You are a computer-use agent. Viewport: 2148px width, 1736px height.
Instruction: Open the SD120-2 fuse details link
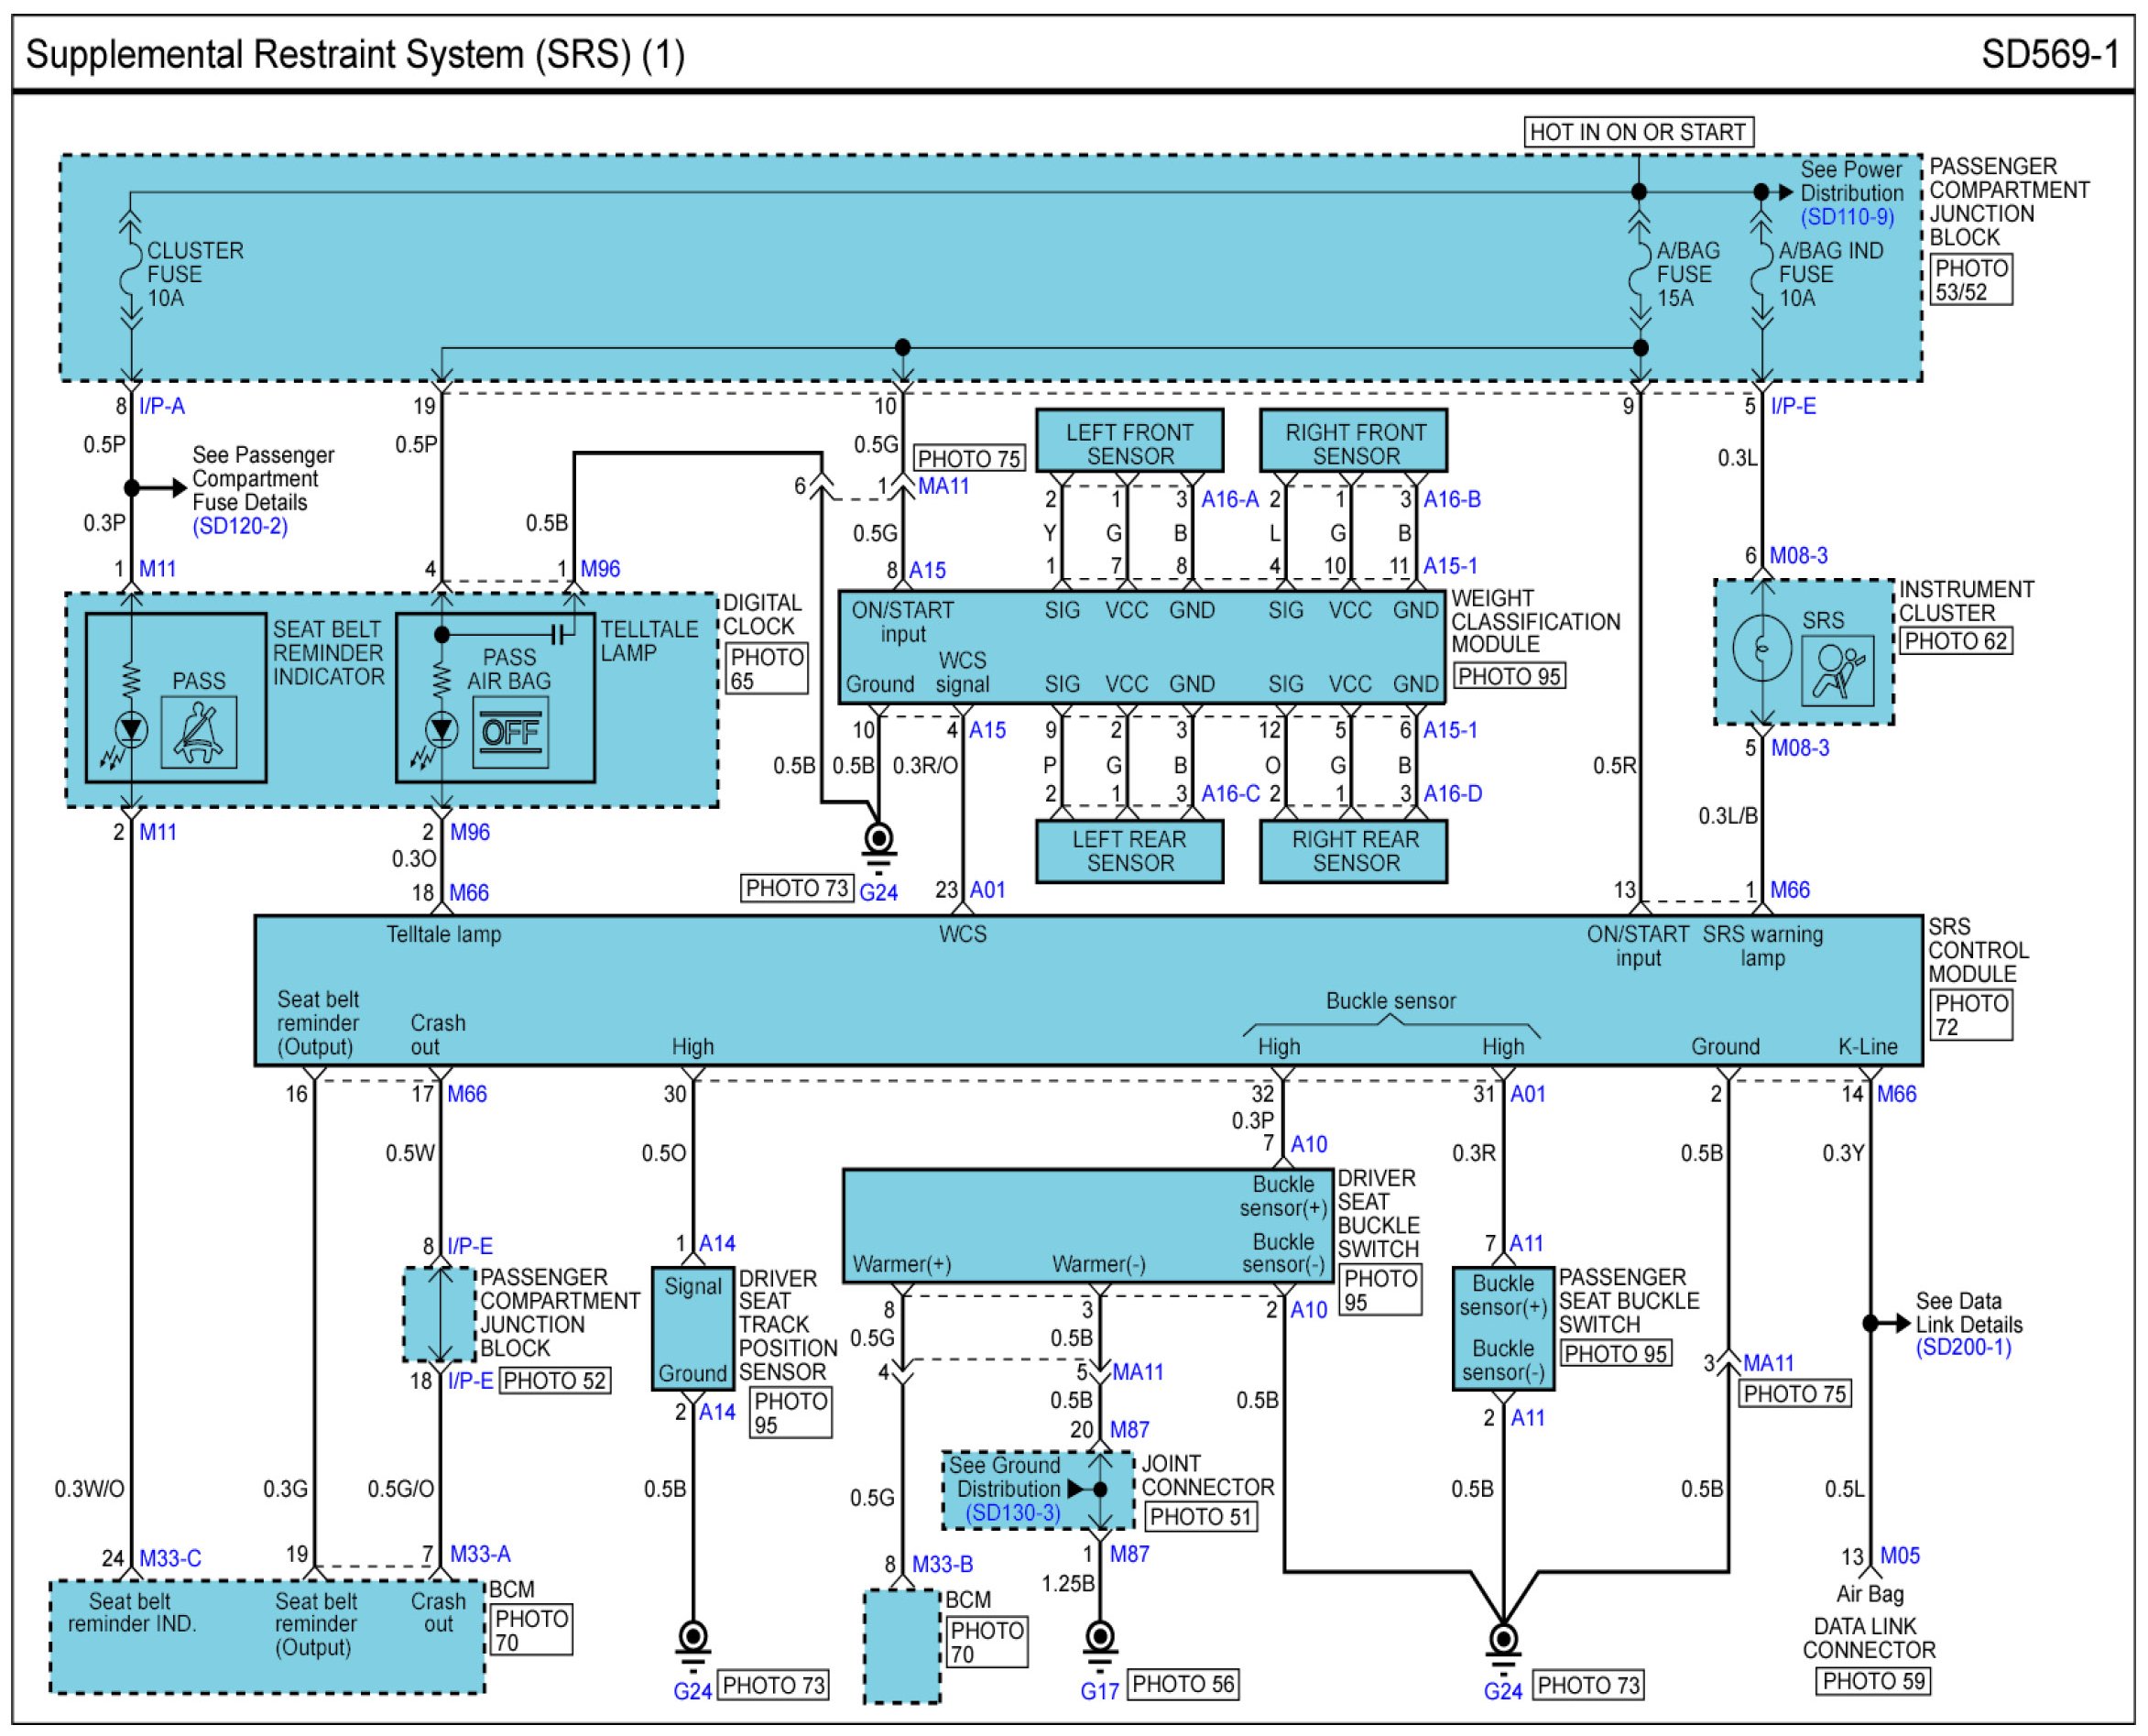pos(240,526)
